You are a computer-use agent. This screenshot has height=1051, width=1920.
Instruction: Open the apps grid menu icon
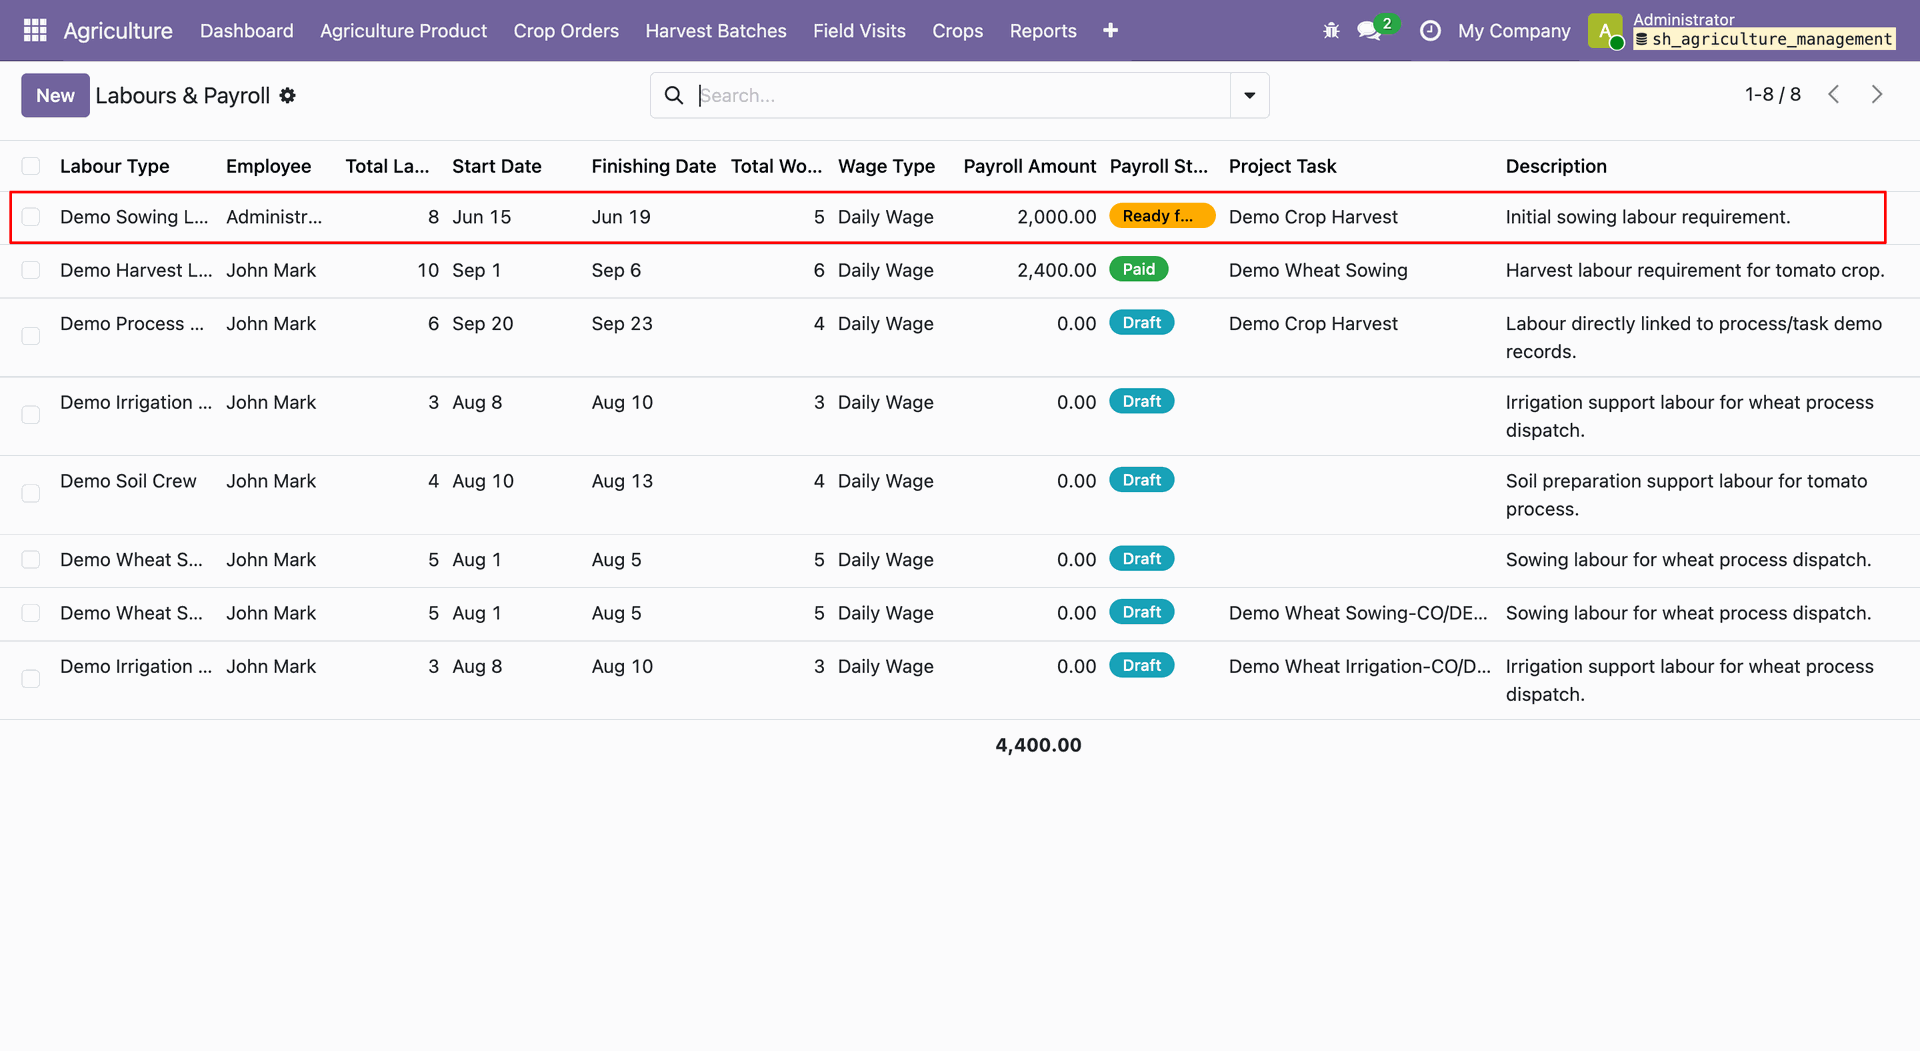point(35,30)
